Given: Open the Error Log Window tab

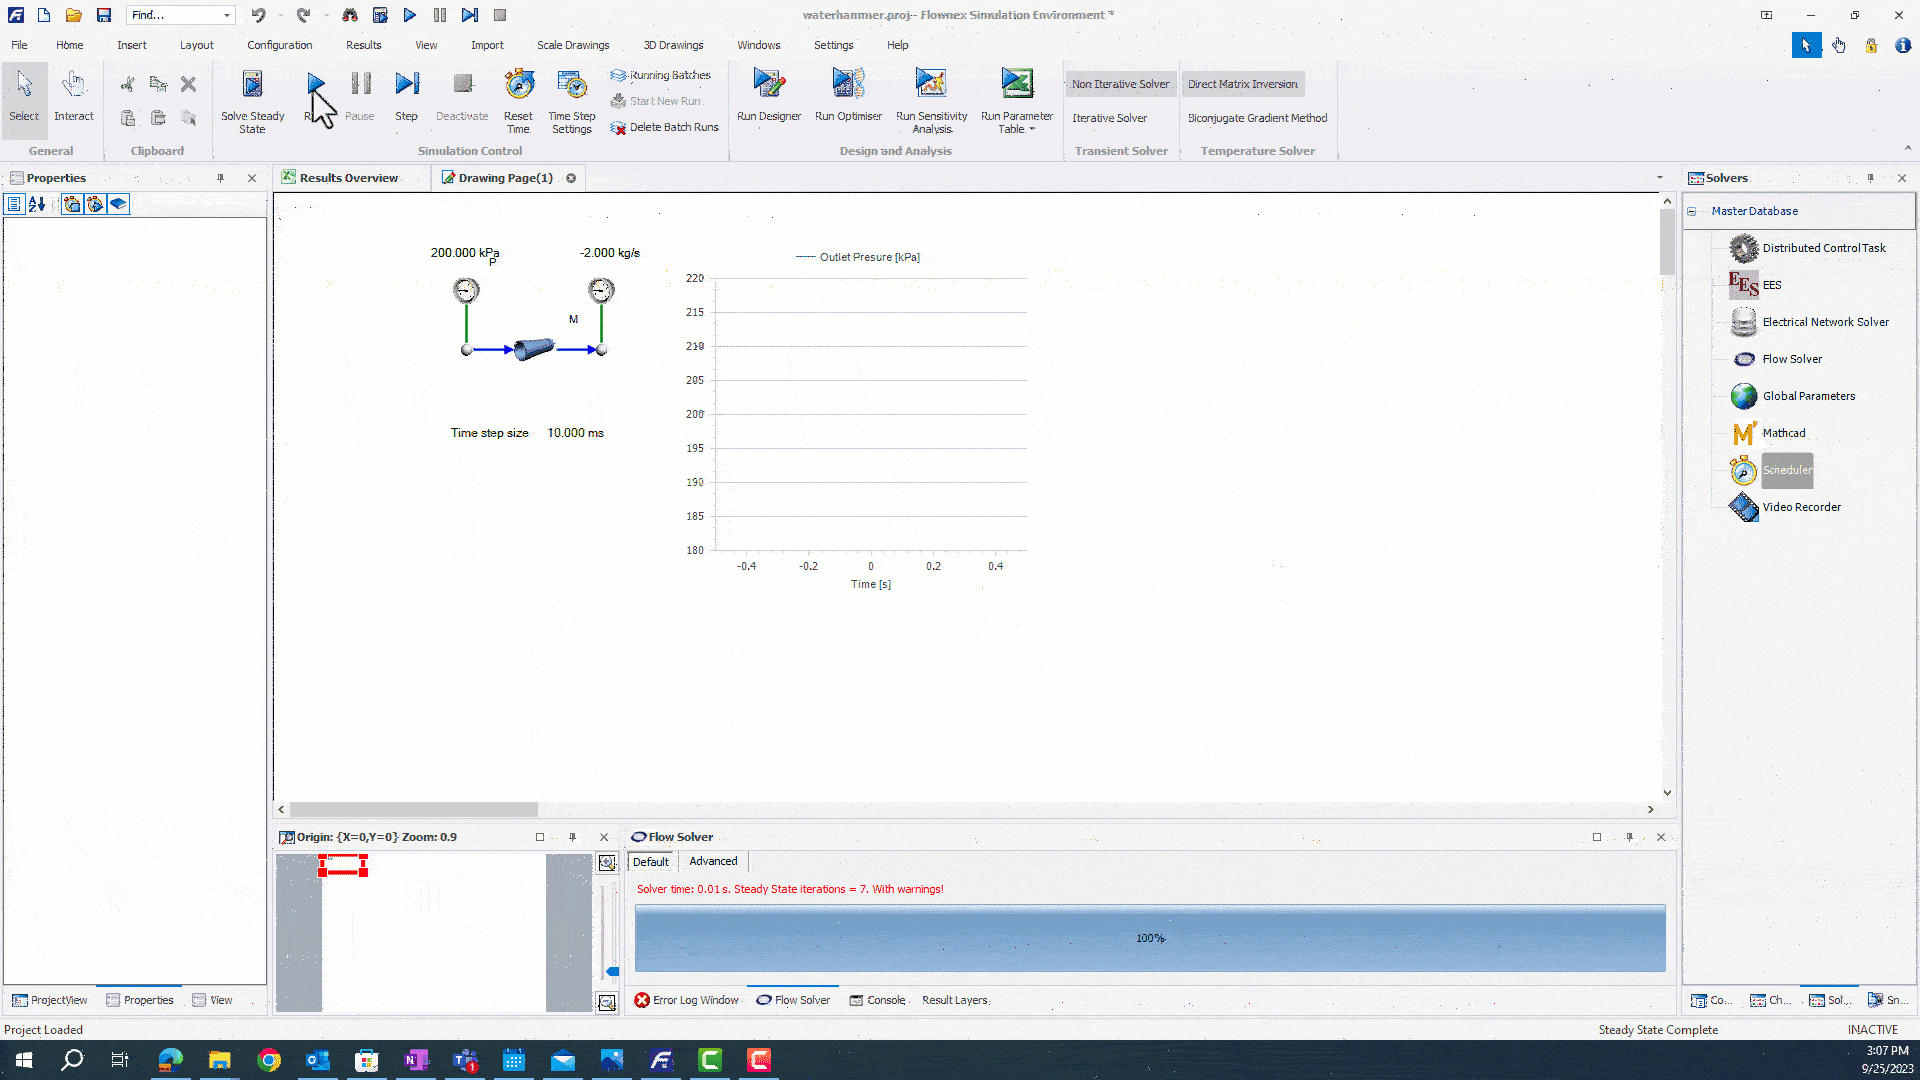Looking at the screenshot, I should 686,1000.
